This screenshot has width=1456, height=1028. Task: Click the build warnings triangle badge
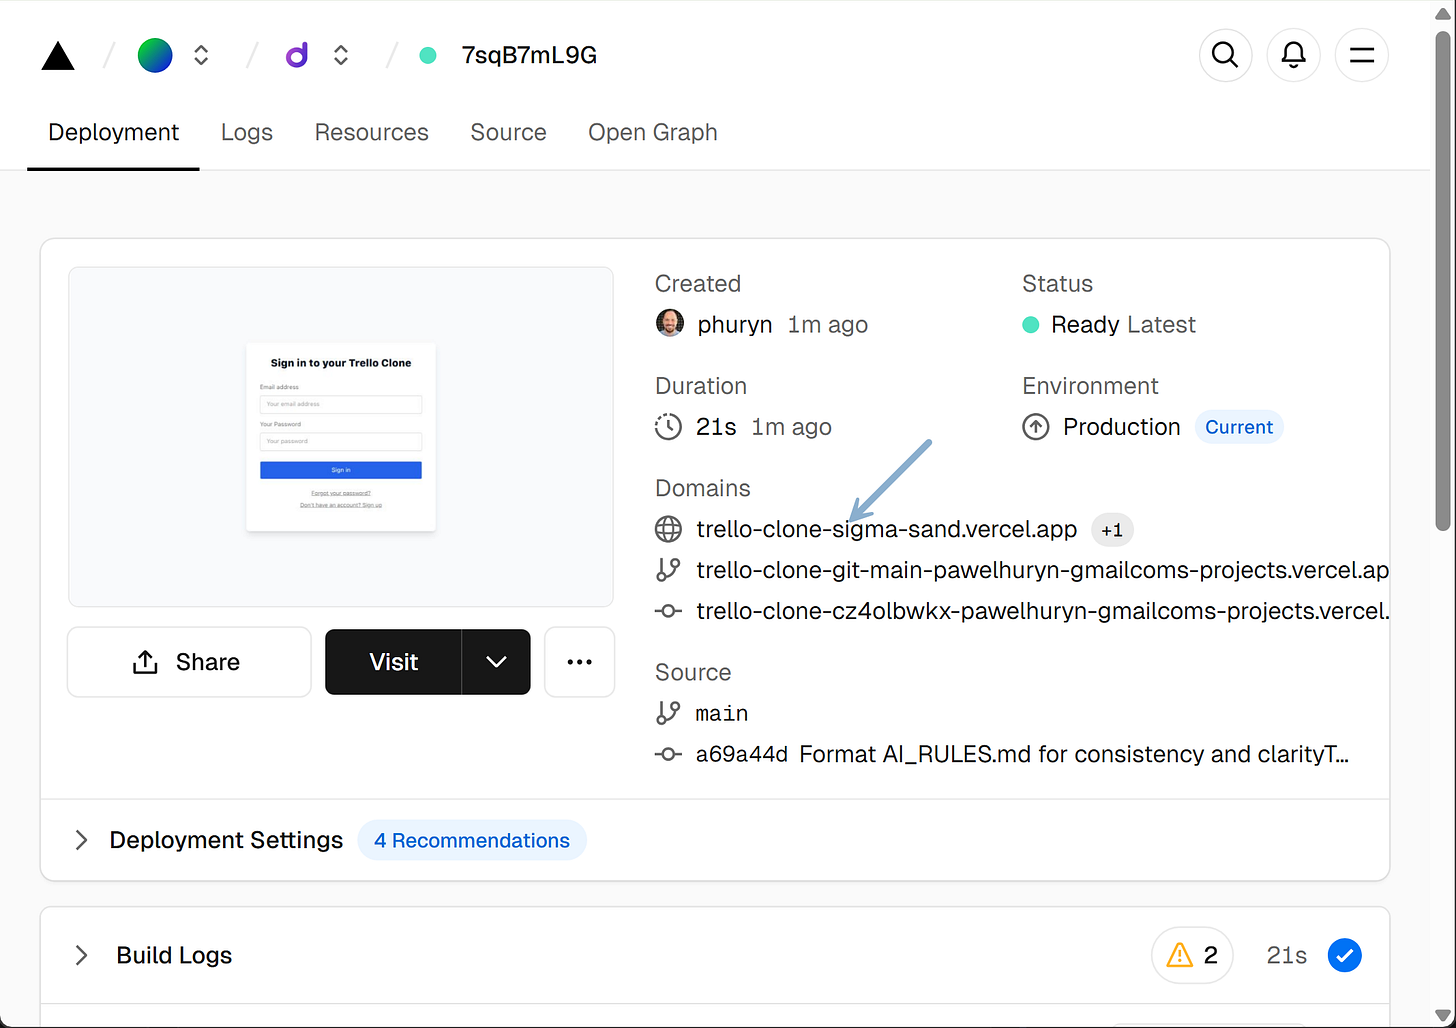(1192, 955)
